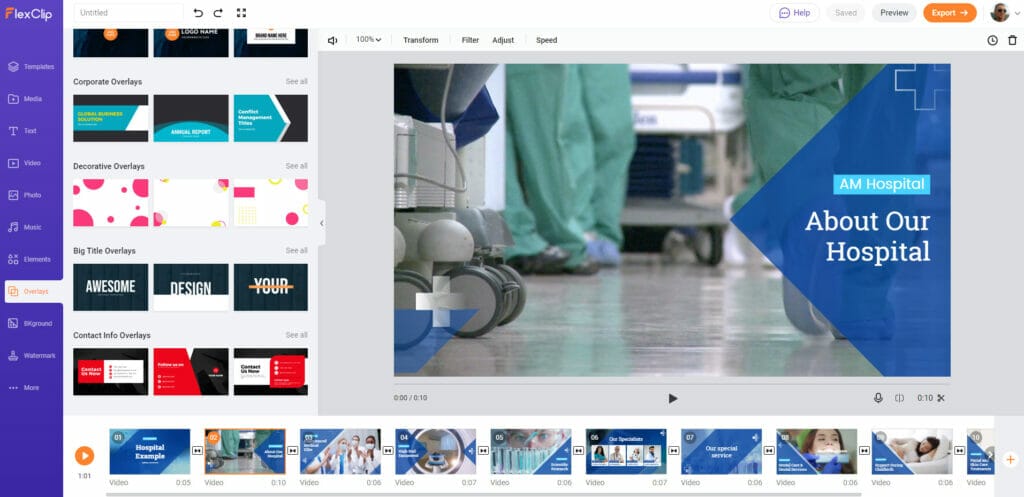Open duration clock icon

(992, 40)
